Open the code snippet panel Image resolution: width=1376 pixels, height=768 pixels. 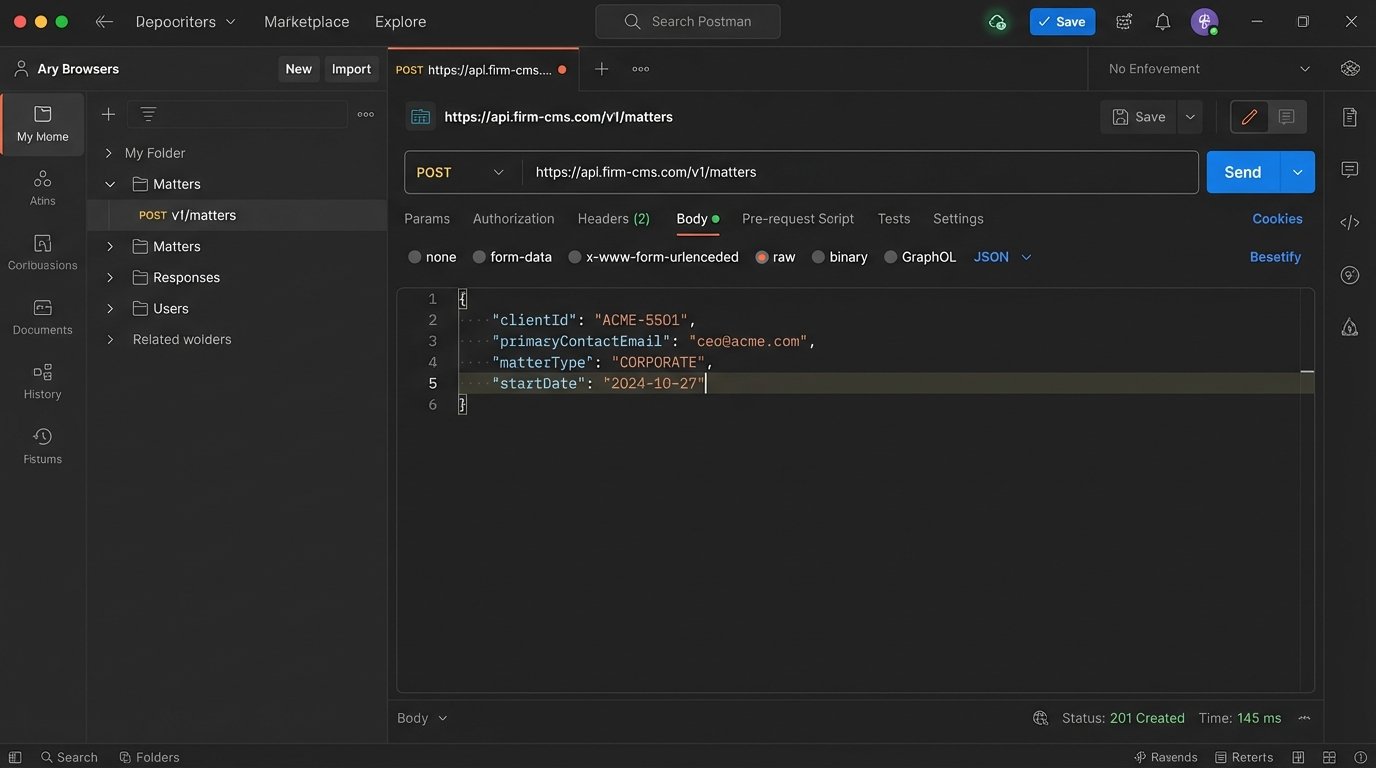point(1350,222)
